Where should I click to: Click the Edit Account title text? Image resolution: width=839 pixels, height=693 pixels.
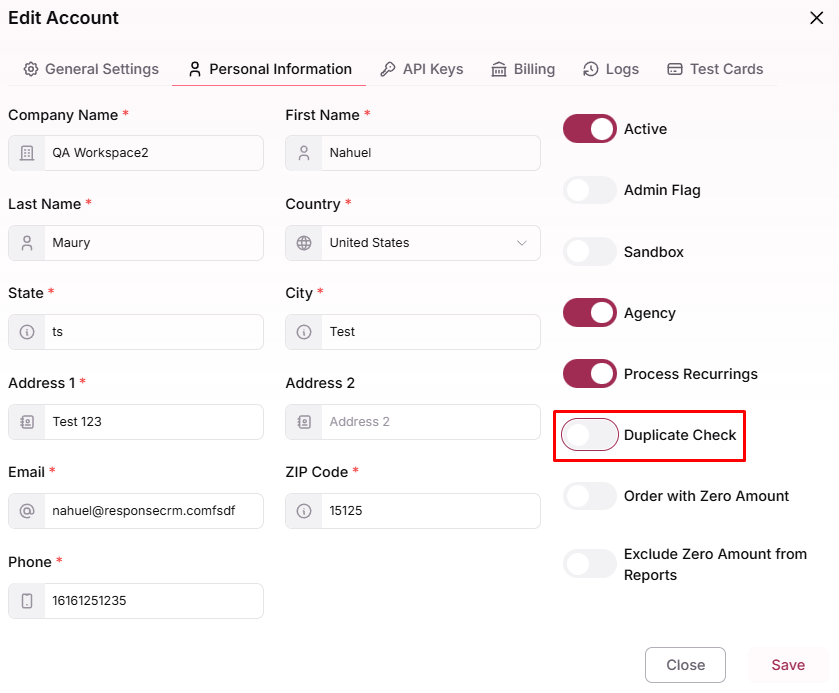(63, 18)
